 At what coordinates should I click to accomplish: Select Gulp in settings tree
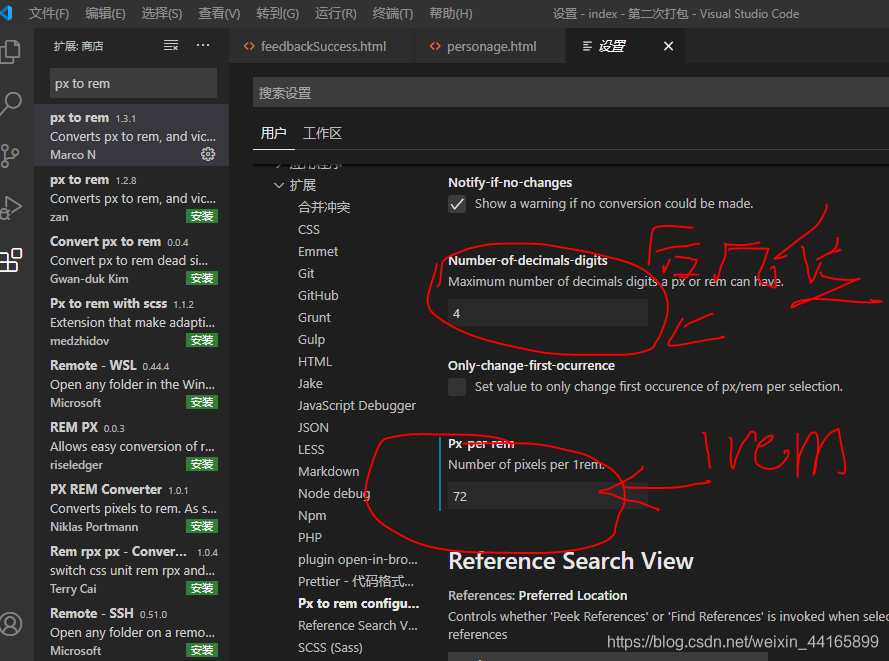(x=311, y=340)
